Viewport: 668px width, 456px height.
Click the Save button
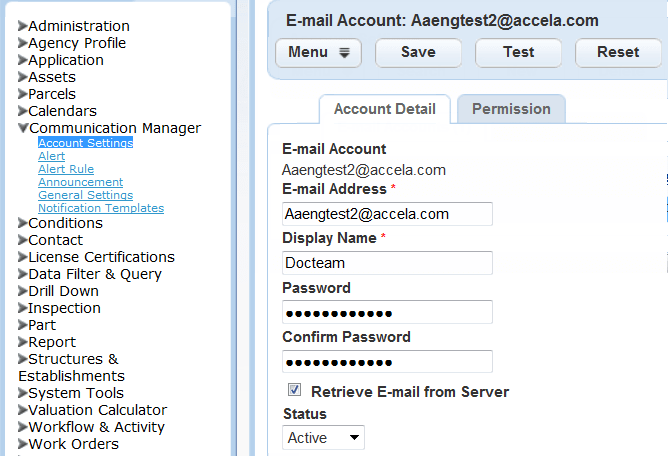coord(418,53)
